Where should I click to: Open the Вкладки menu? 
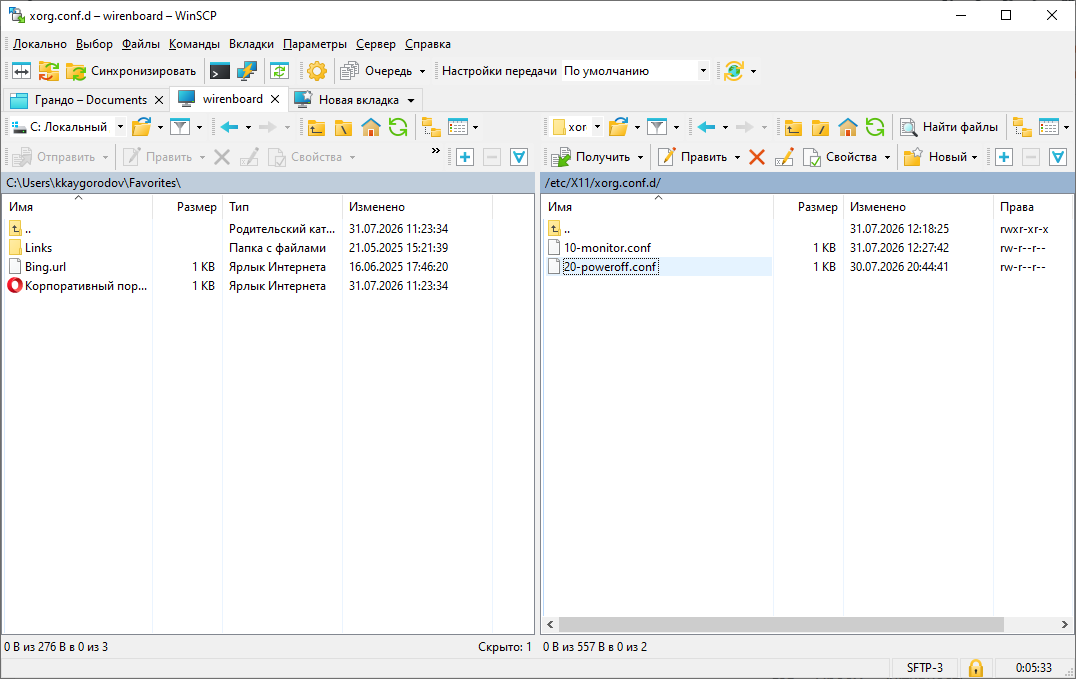[x=251, y=44]
